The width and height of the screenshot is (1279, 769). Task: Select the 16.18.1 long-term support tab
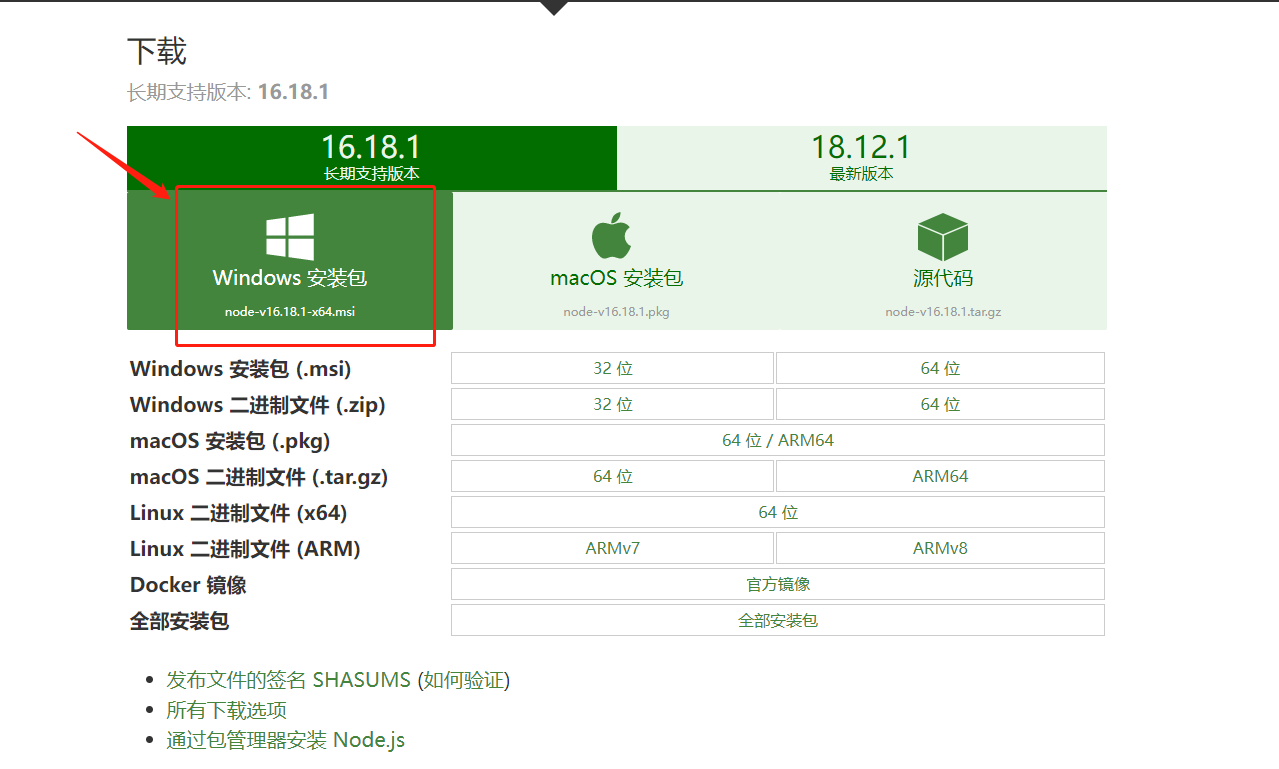tap(372, 158)
